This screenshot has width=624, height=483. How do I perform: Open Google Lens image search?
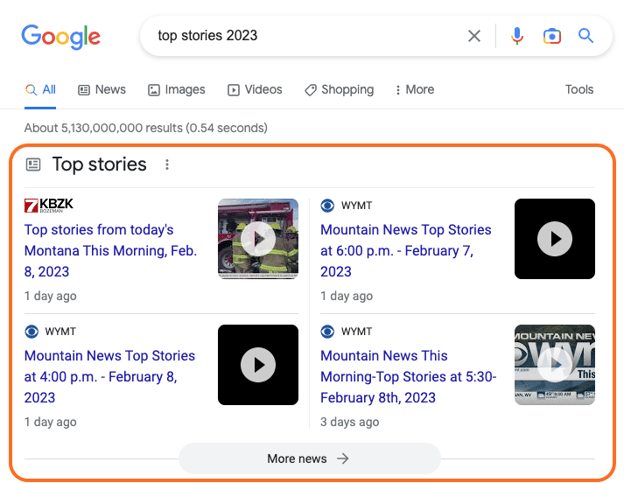(x=552, y=36)
